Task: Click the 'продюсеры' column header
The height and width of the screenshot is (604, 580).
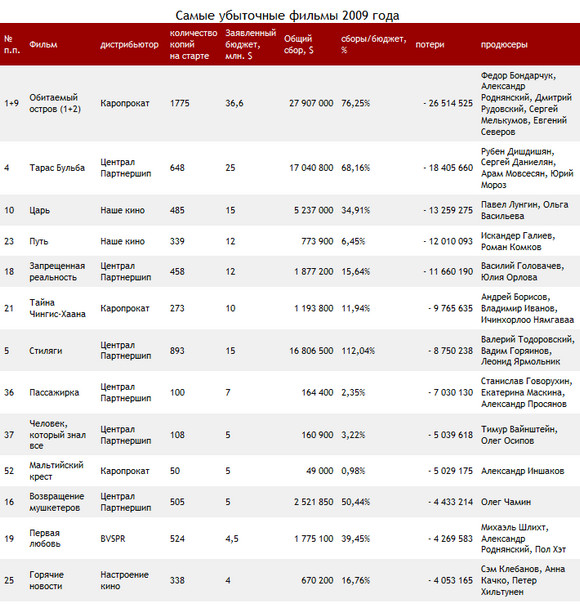Action: 504,45
